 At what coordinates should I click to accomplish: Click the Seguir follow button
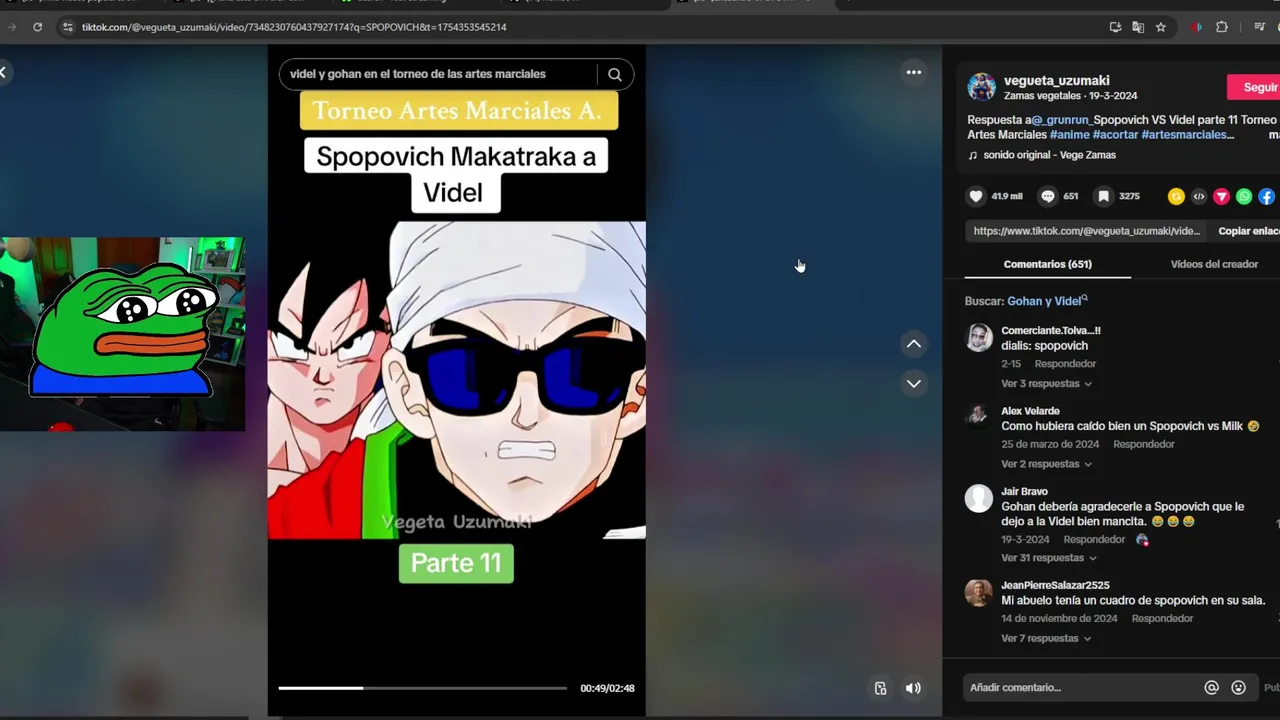(x=1254, y=87)
